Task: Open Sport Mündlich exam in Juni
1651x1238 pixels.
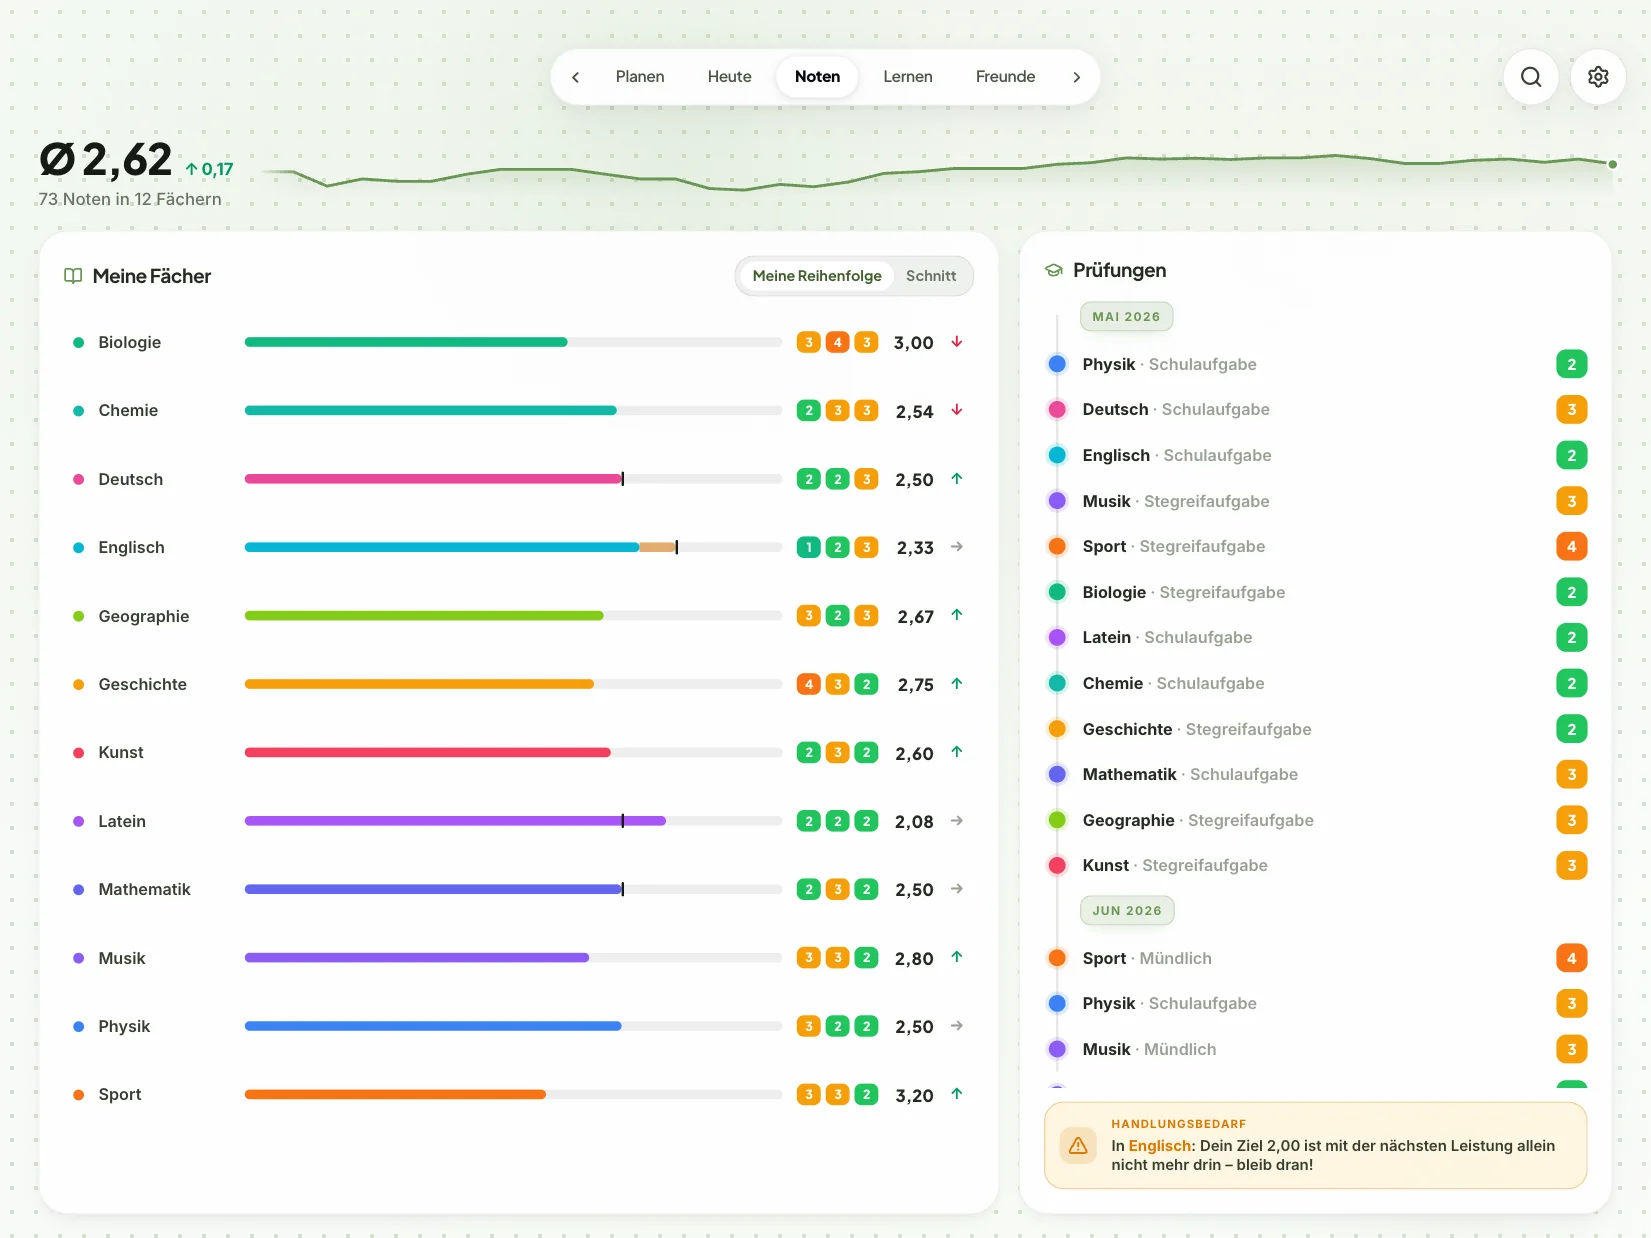Action: tap(1316, 958)
